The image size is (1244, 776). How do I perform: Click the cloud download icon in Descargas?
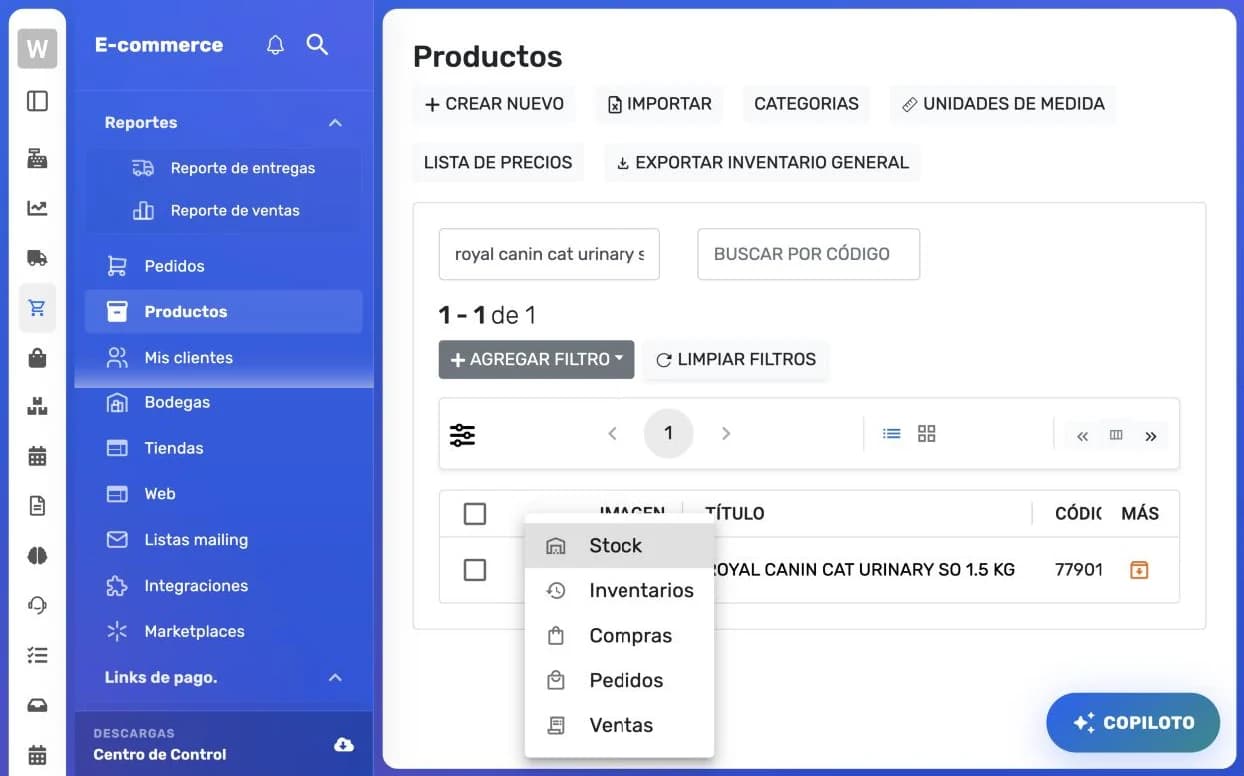pyautogui.click(x=344, y=744)
